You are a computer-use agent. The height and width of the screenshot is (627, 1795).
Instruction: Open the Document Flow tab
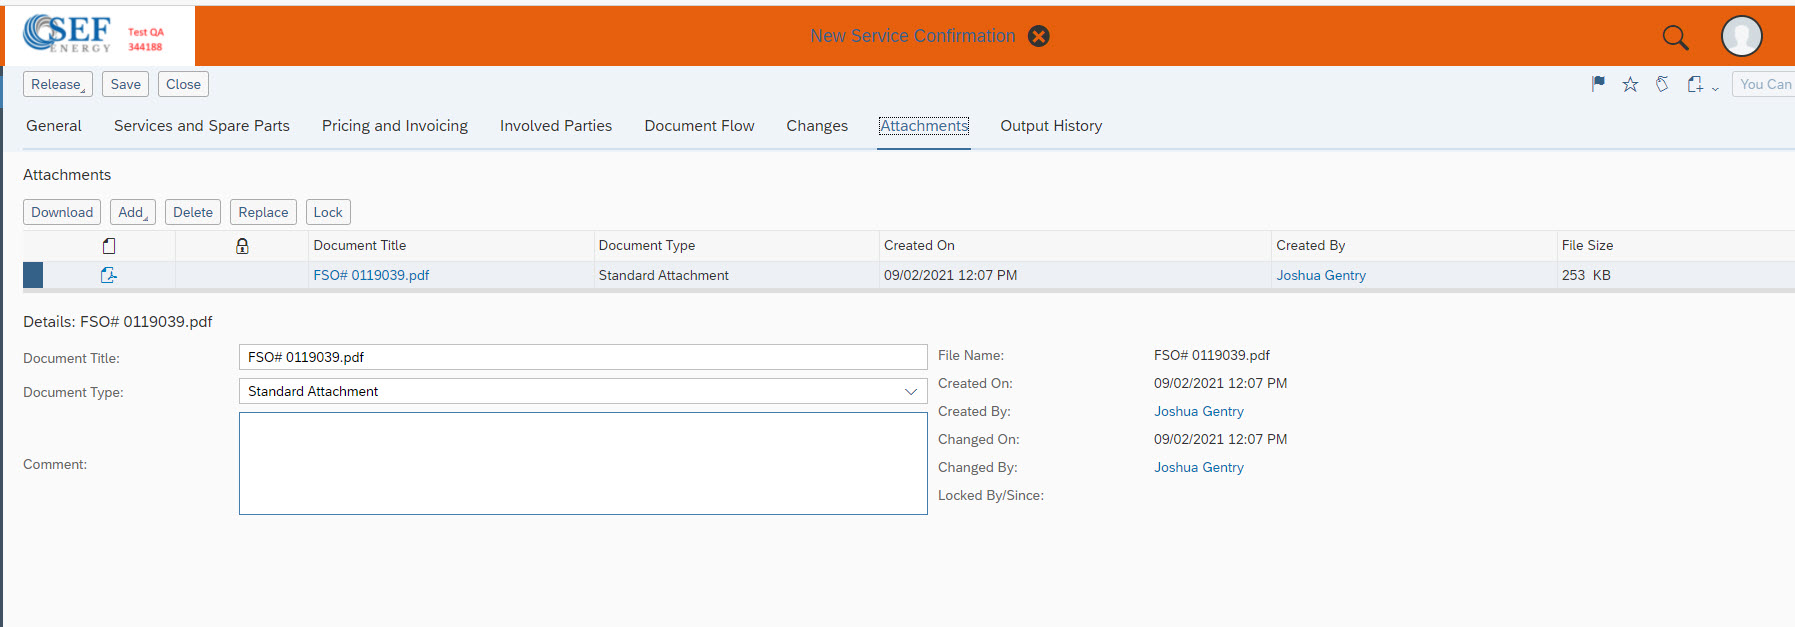coord(699,126)
